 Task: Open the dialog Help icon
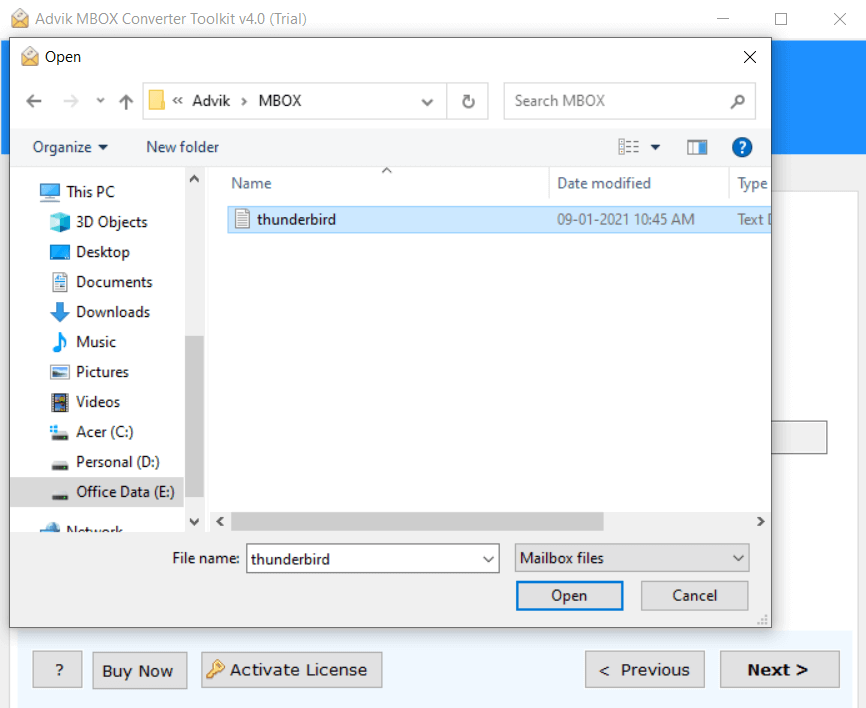[742, 147]
